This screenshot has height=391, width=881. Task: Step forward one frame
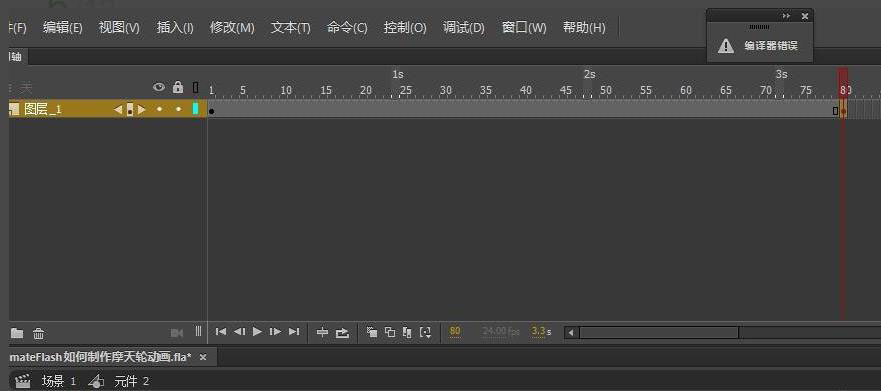click(275, 331)
